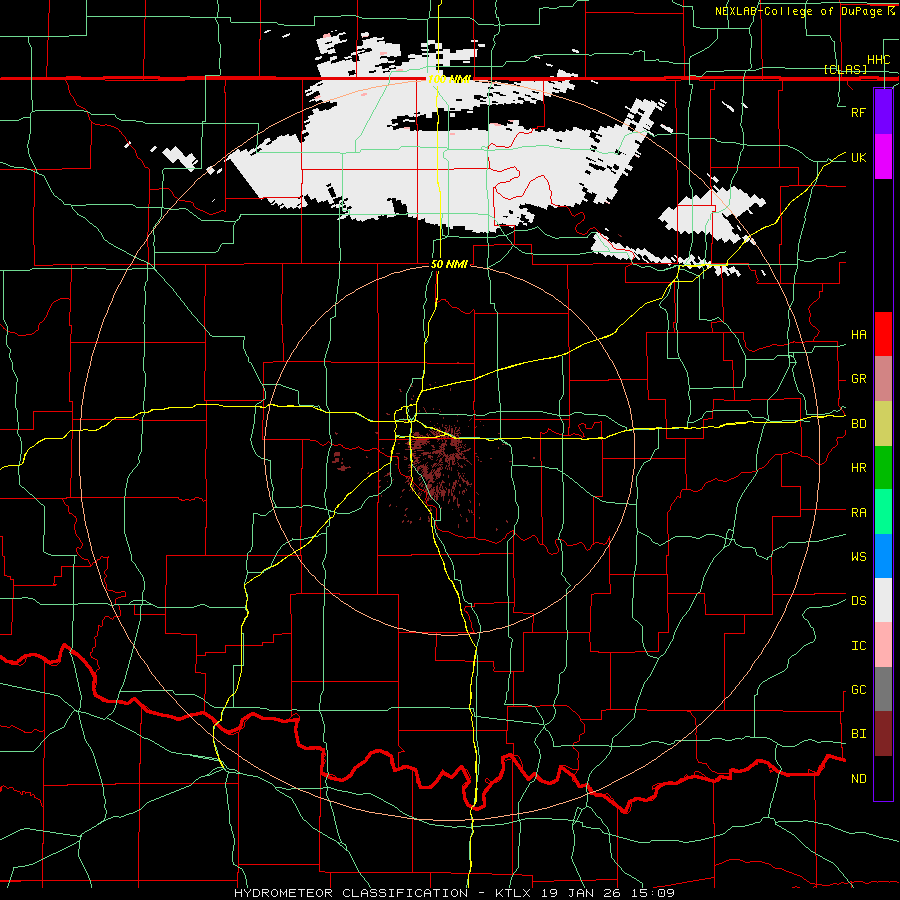This screenshot has height=900, width=900.
Task: Click the DS legend label
Action: pyautogui.click(x=858, y=601)
